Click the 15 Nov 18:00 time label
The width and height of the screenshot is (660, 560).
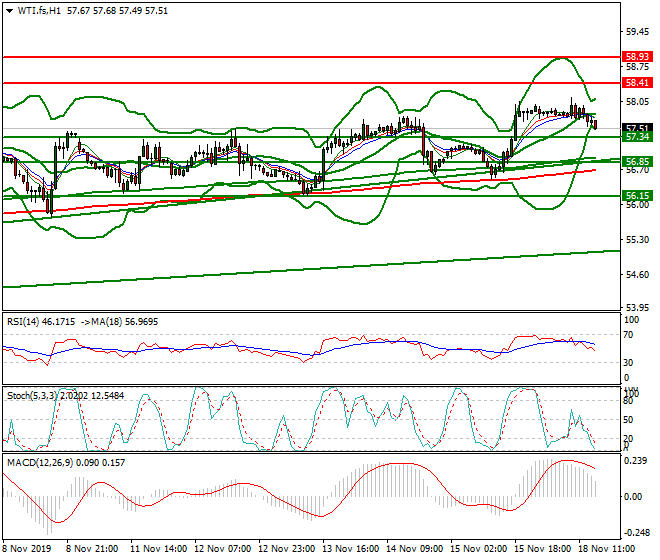click(x=543, y=549)
